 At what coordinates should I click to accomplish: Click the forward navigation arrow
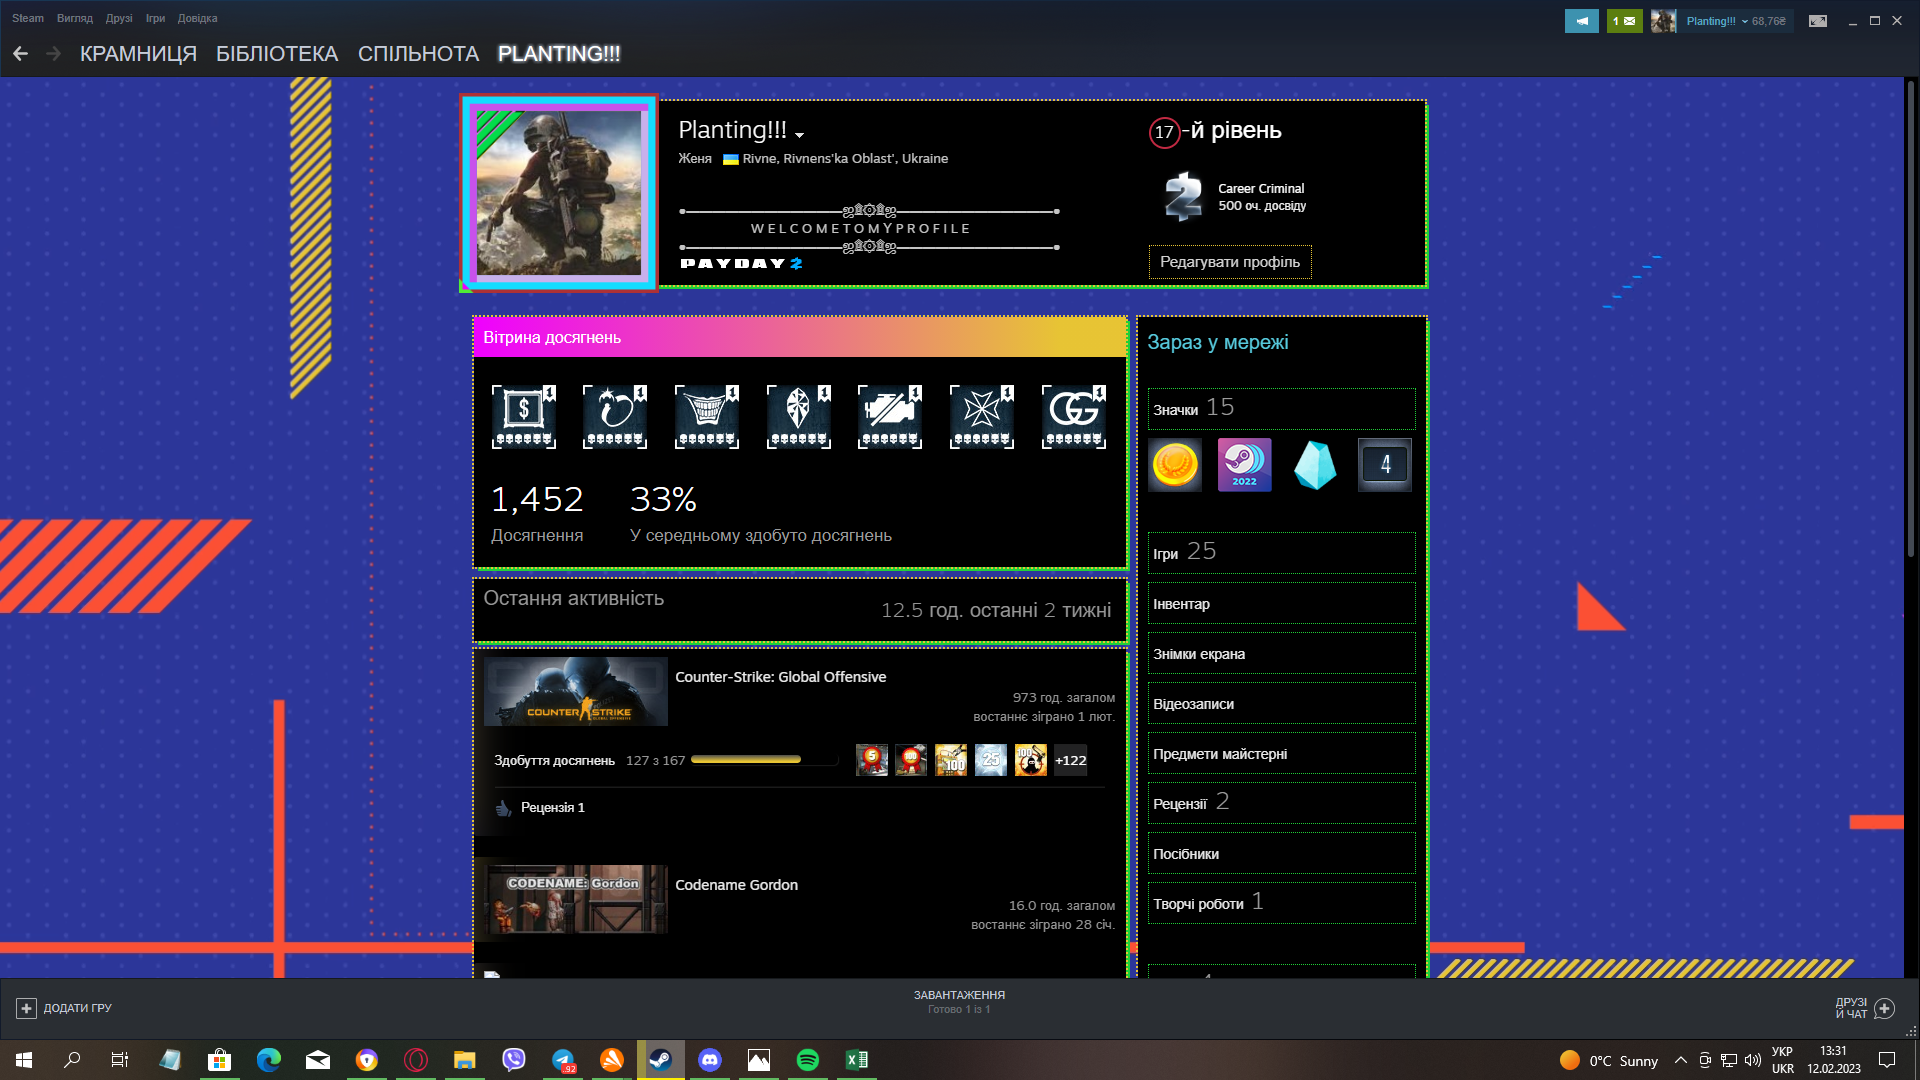point(53,54)
